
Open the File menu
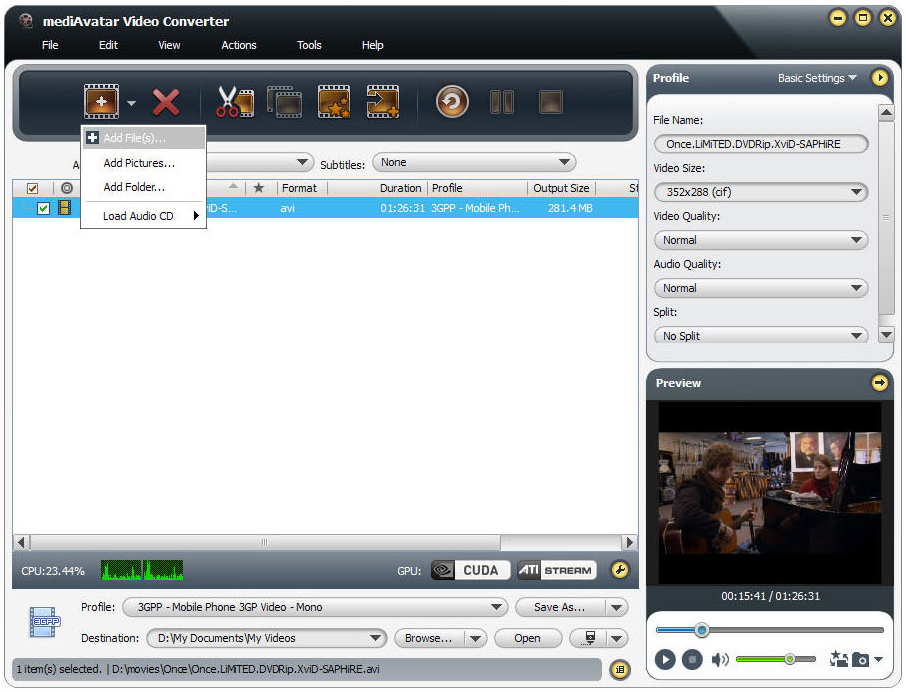pyautogui.click(x=50, y=45)
